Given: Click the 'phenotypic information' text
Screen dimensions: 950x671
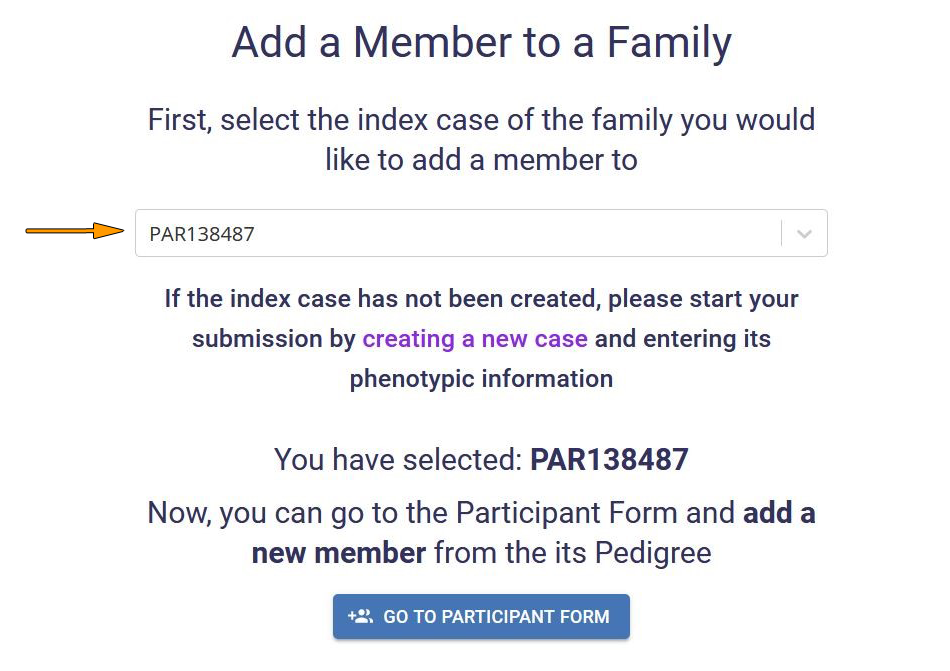Looking at the screenshot, I should pos(482,378).
